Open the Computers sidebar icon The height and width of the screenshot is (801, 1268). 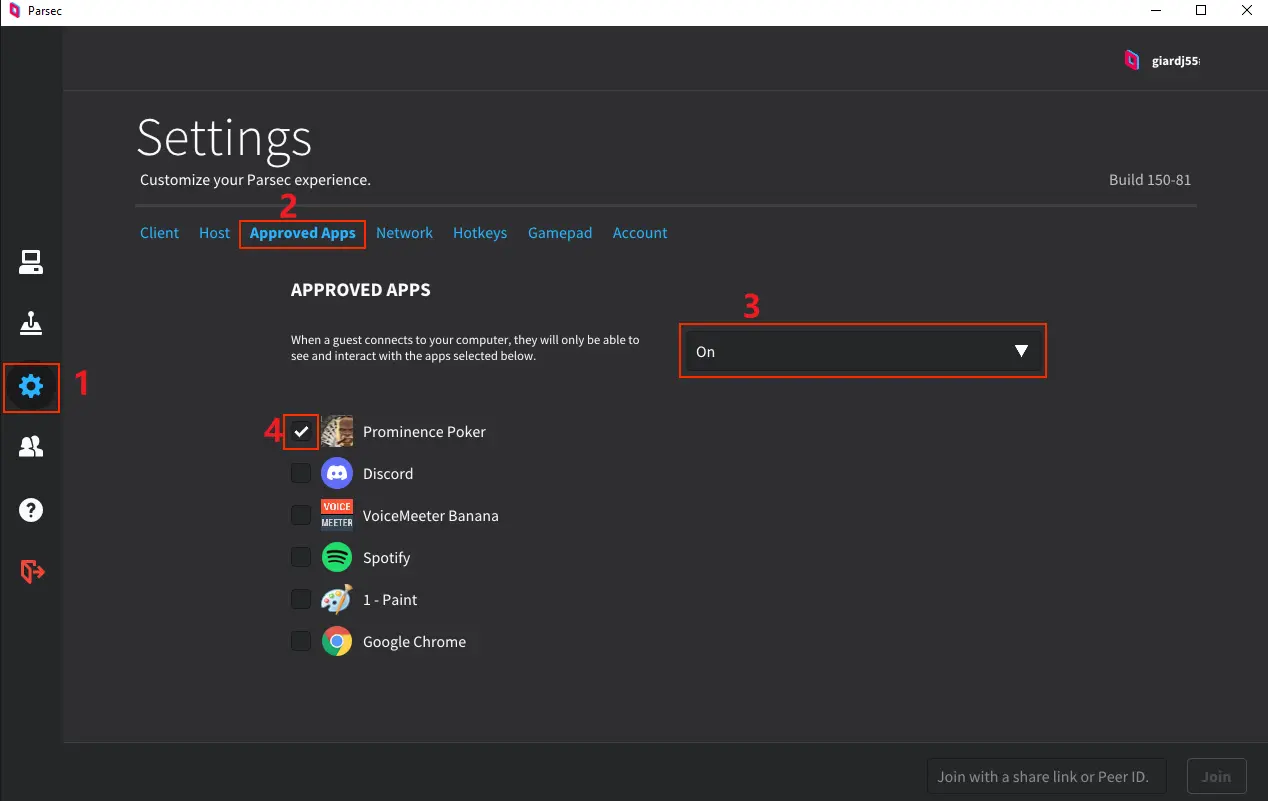click(31, 263)
